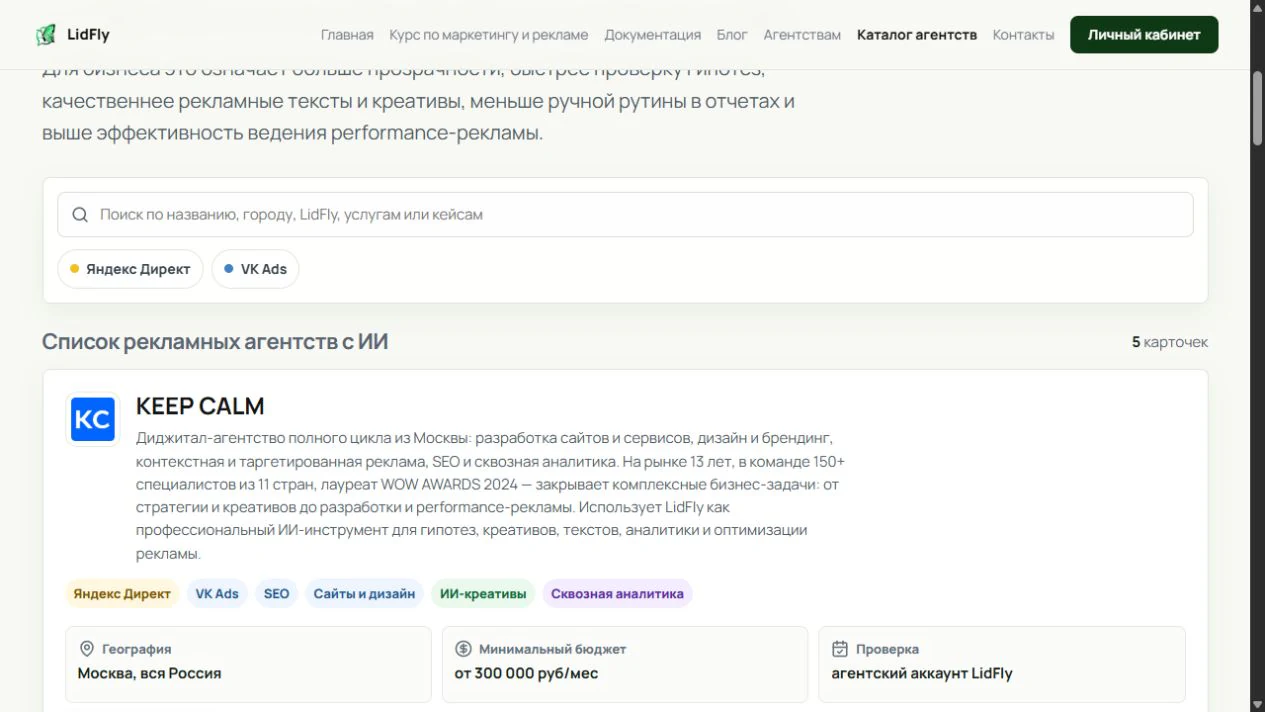The image size is (1265, 712).
Task: Focus the agent search input field
Action: click(625, 215)
